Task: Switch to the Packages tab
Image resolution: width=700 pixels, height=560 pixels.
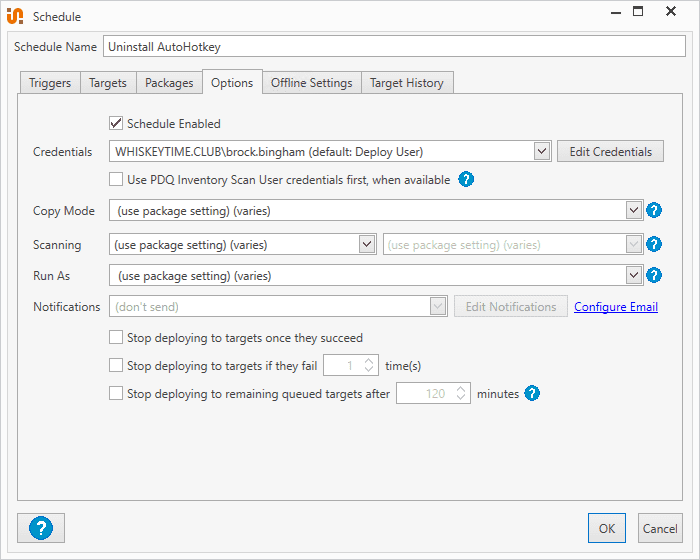Action: pyautogui.click(x=169, y=83)
